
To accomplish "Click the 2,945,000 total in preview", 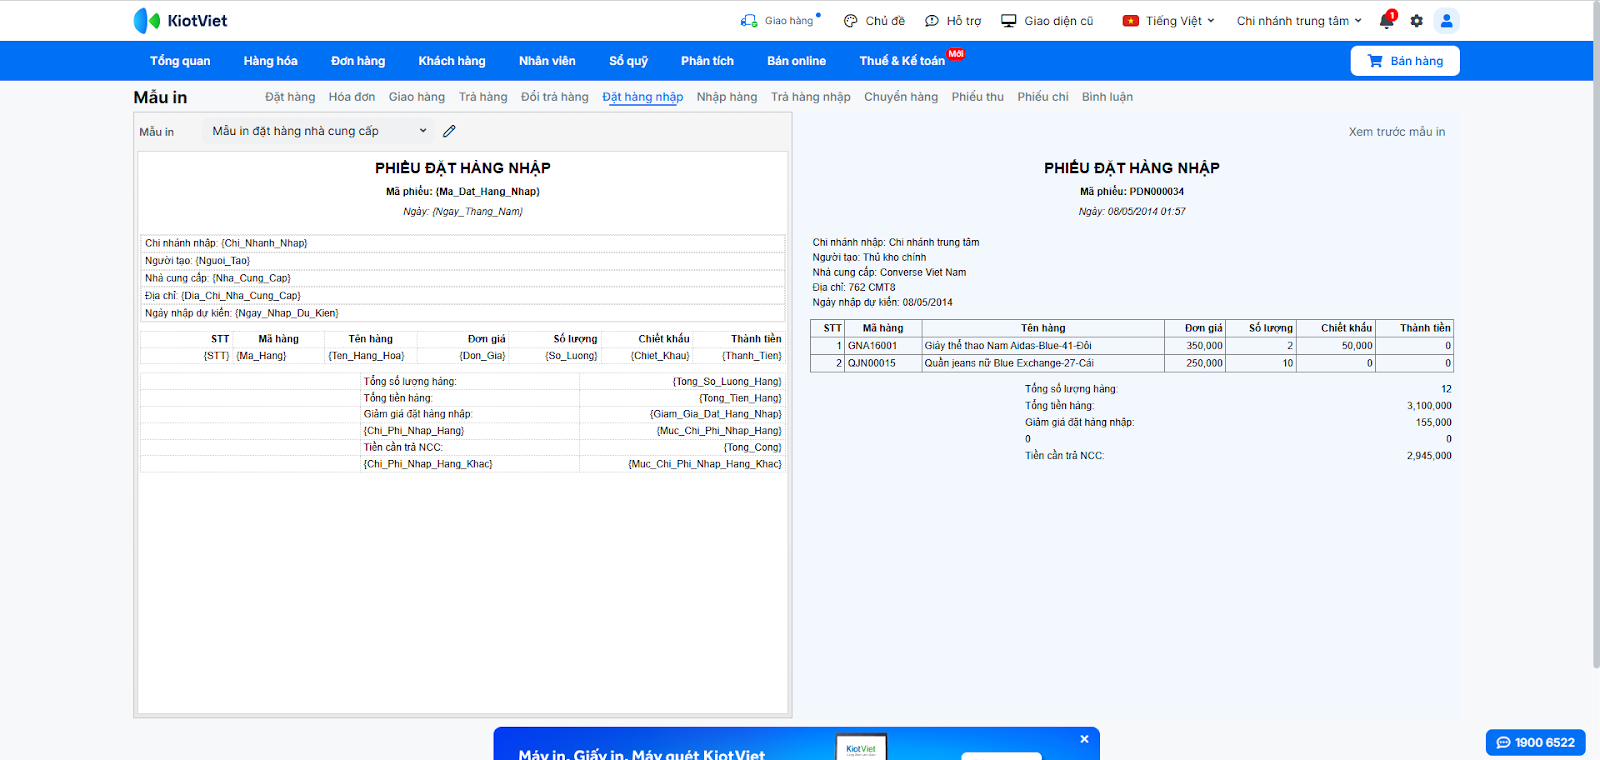I will tap(1429, 456).
